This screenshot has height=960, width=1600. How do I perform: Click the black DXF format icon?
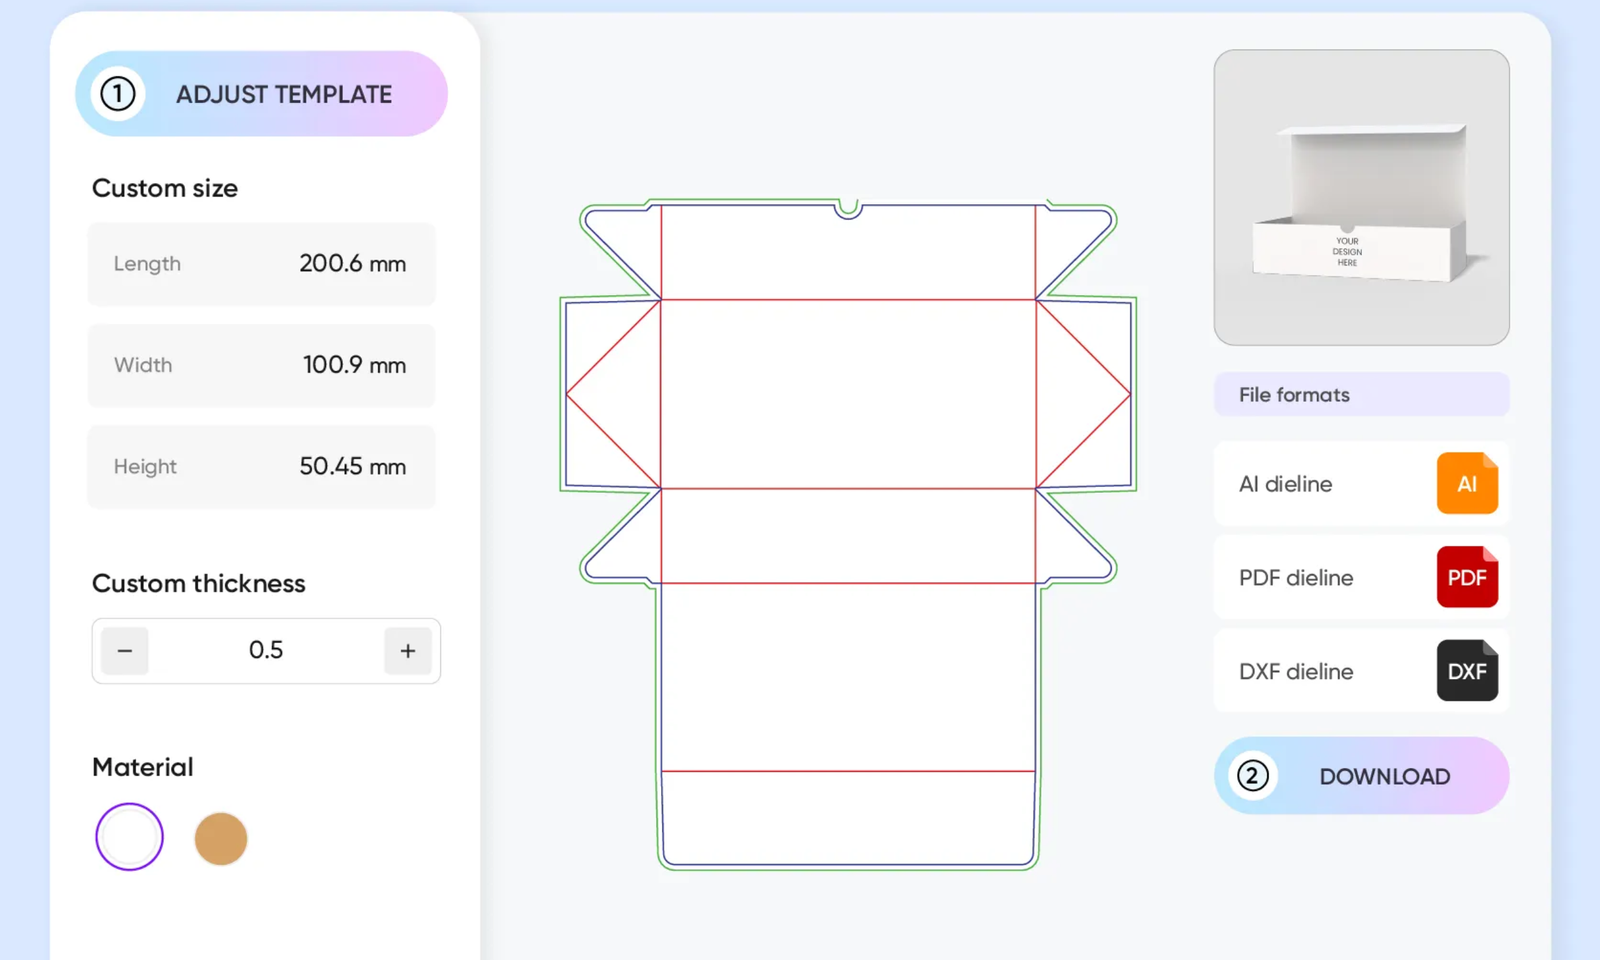1466,670
